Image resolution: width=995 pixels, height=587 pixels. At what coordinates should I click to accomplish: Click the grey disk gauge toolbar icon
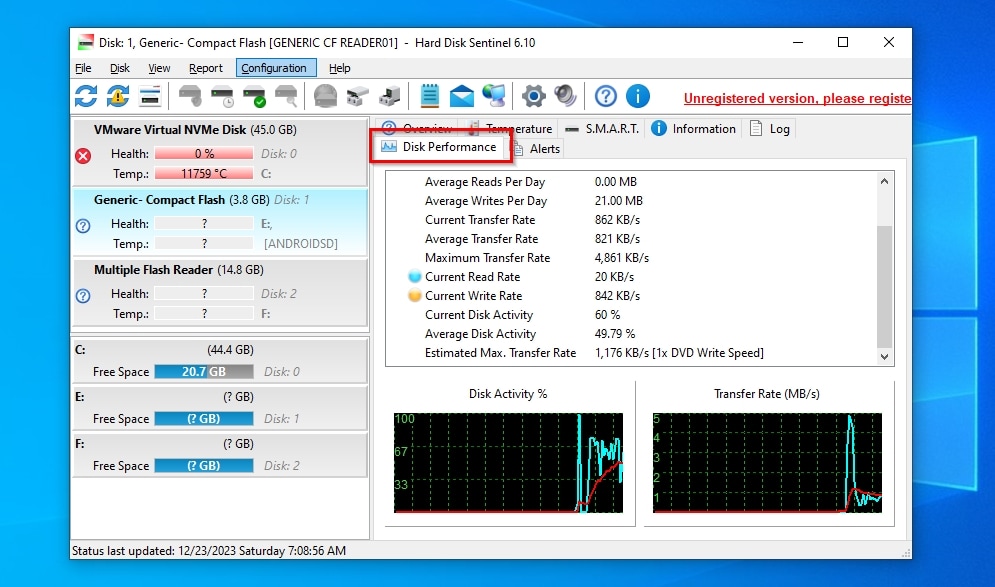(326, 96)
